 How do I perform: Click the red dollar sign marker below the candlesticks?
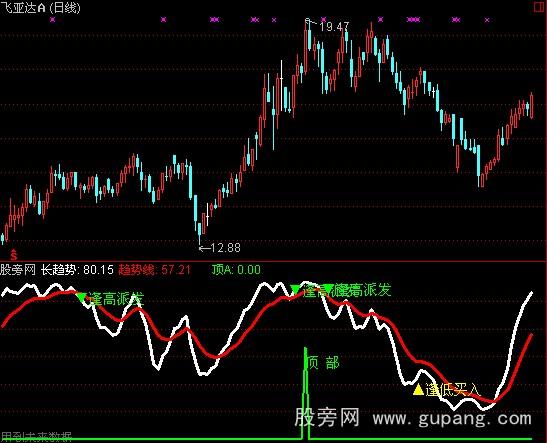[x=14, y=255]
